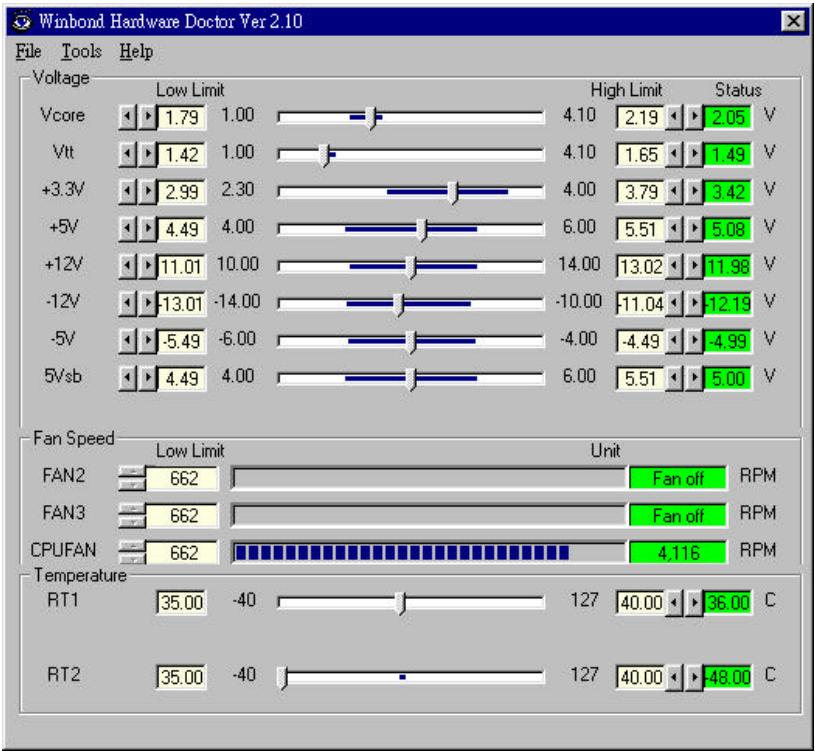
Task: Click the -5V high limit field -4.49
Action: coord(640,341)
